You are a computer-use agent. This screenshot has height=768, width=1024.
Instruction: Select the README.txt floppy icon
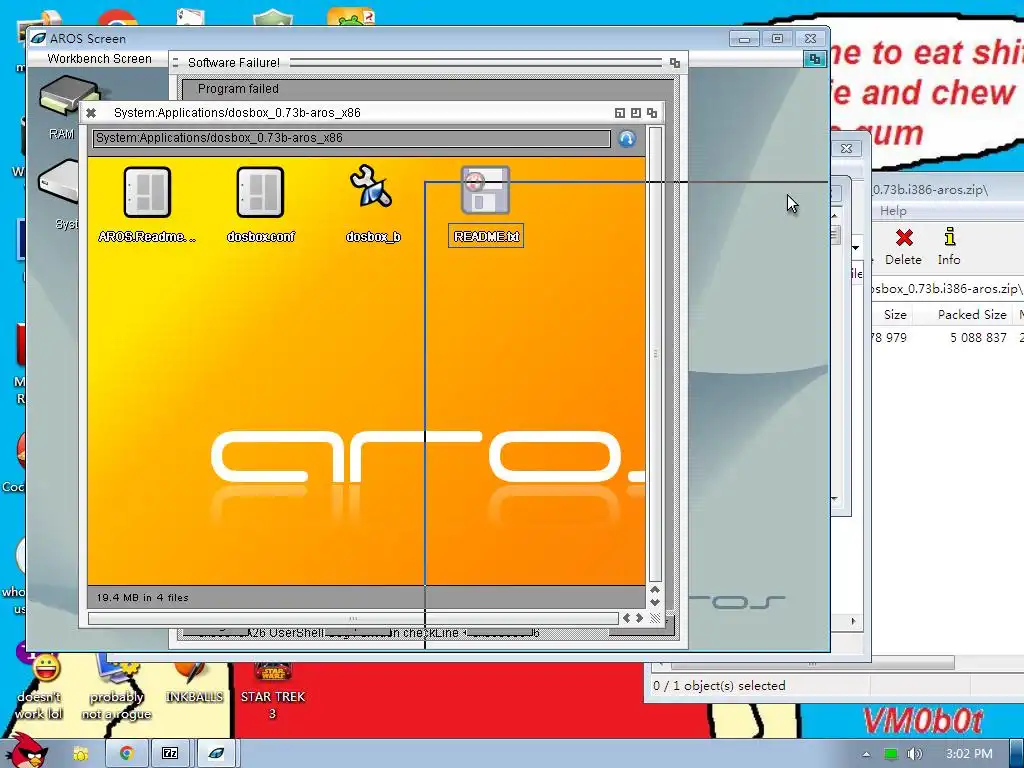click(x=485, y=191)
